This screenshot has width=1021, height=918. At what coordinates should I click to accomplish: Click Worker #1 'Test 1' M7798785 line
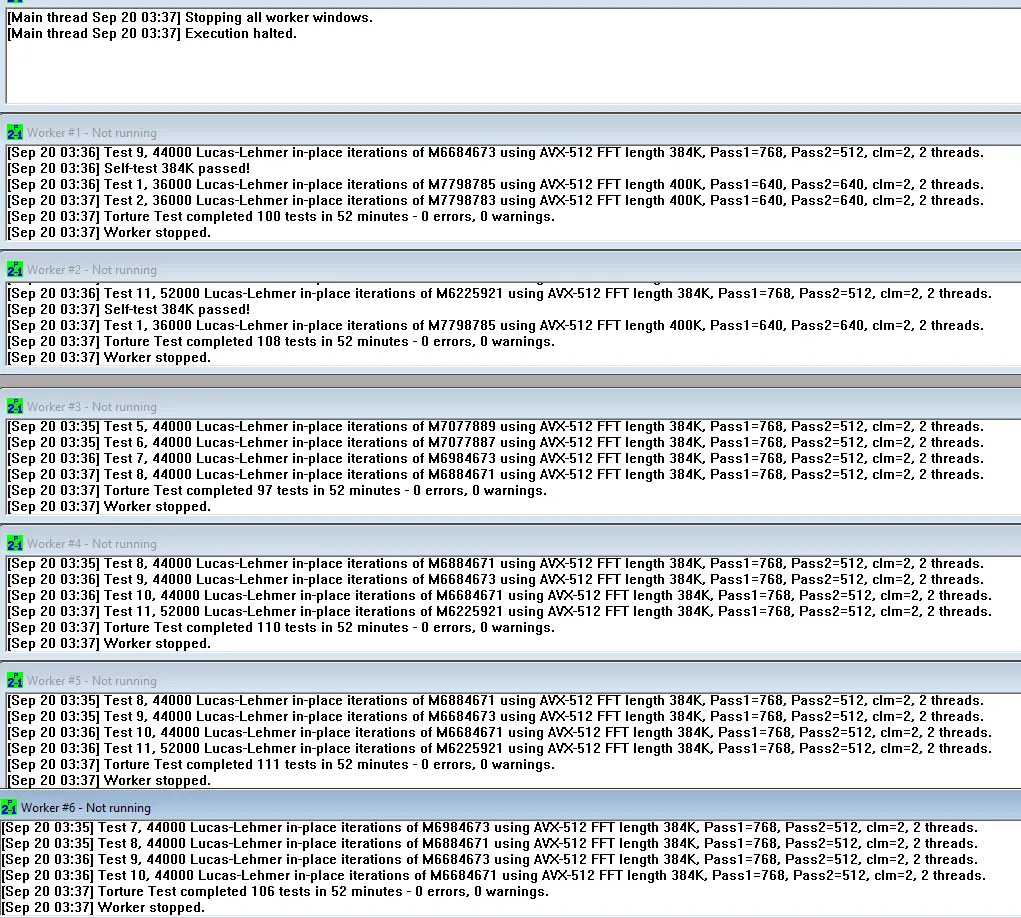pyautogui.click(x=496, y=184)
